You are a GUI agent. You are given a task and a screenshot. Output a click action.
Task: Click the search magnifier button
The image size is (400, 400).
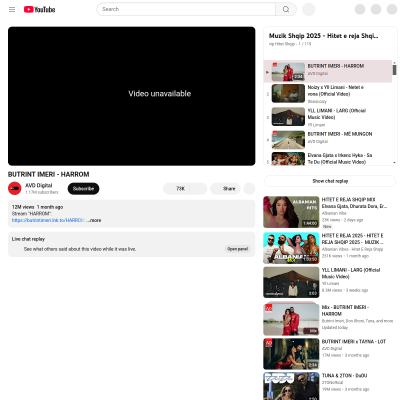tap(286, 9)
